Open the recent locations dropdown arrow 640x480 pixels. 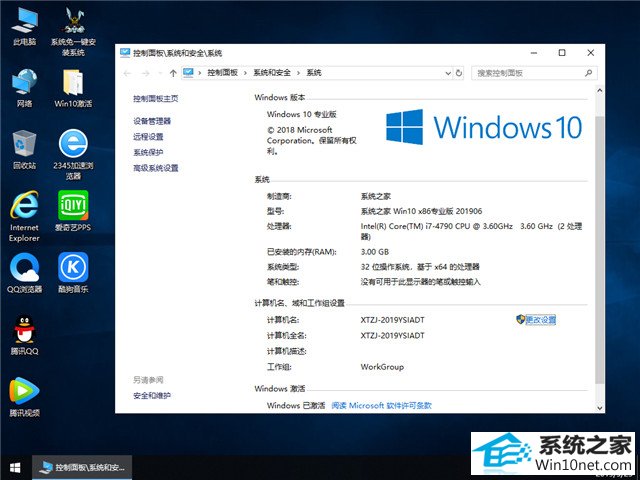click(x=160, y=73)
